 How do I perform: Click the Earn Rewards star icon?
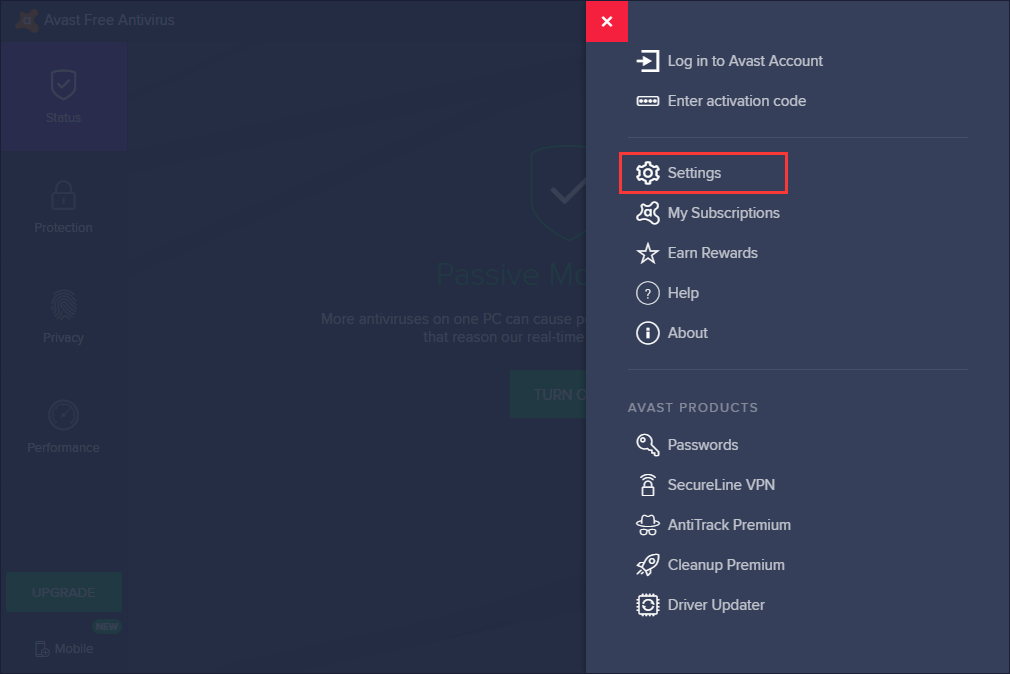click(x=647, y=253)
